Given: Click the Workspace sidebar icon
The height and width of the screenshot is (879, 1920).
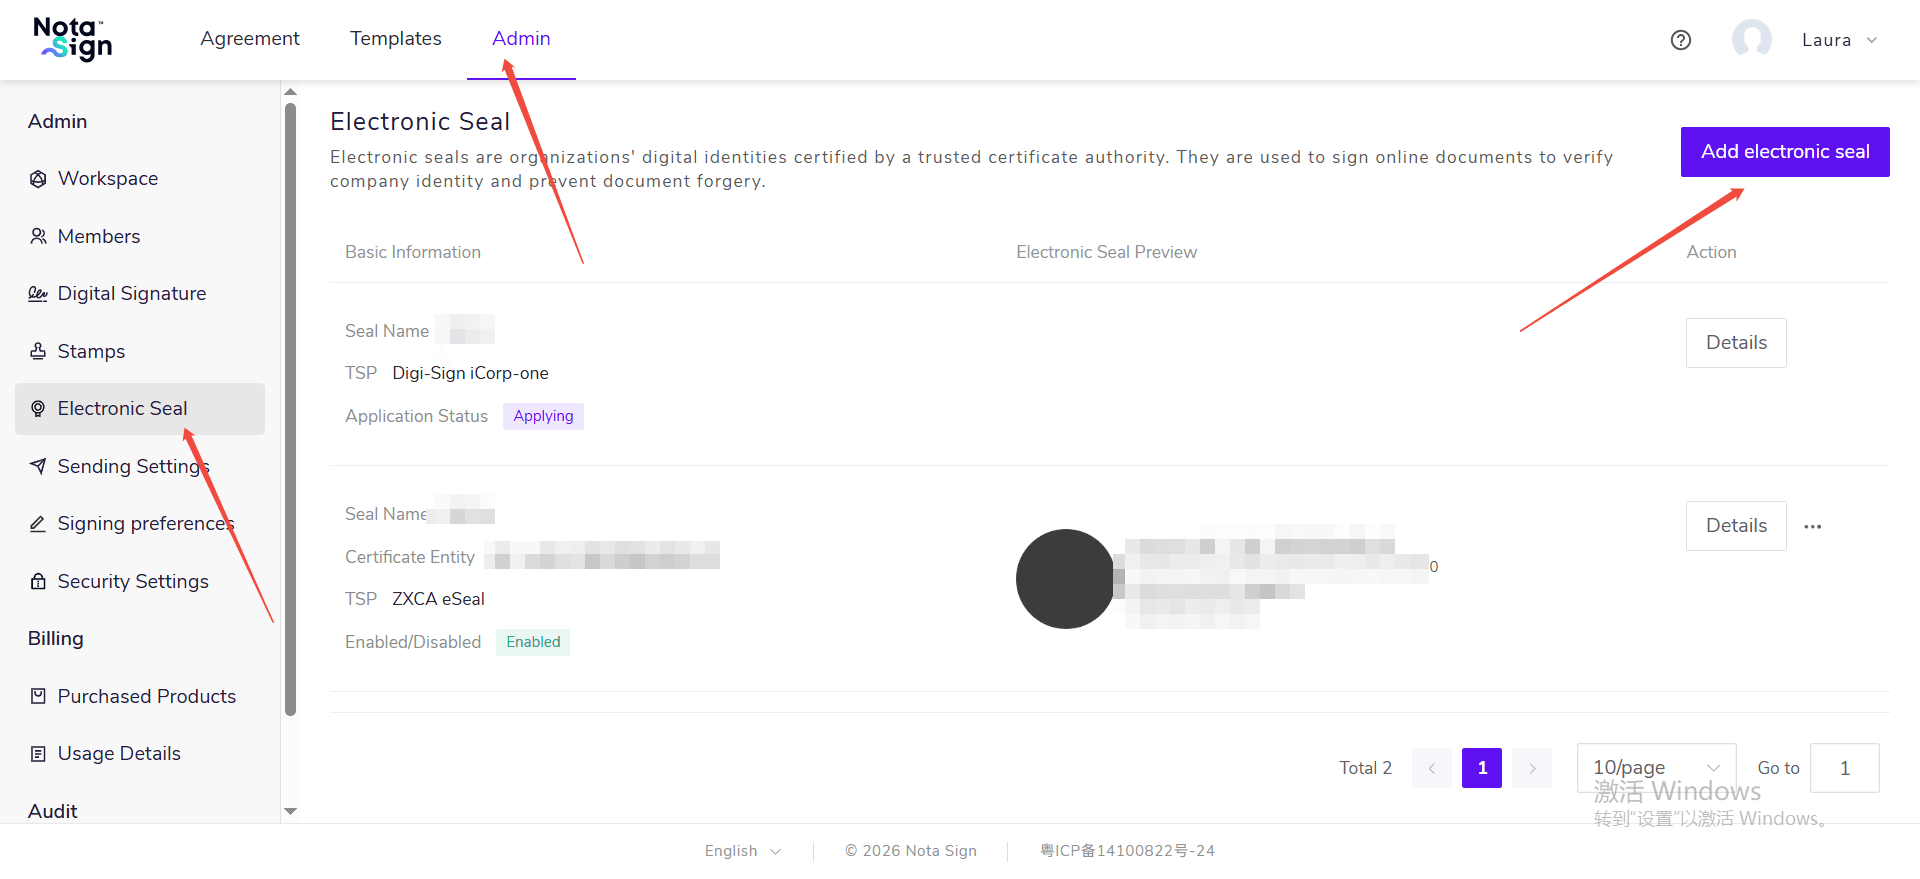Looking at the screenshot, I should pyautogui.click(x=38, y=179).
